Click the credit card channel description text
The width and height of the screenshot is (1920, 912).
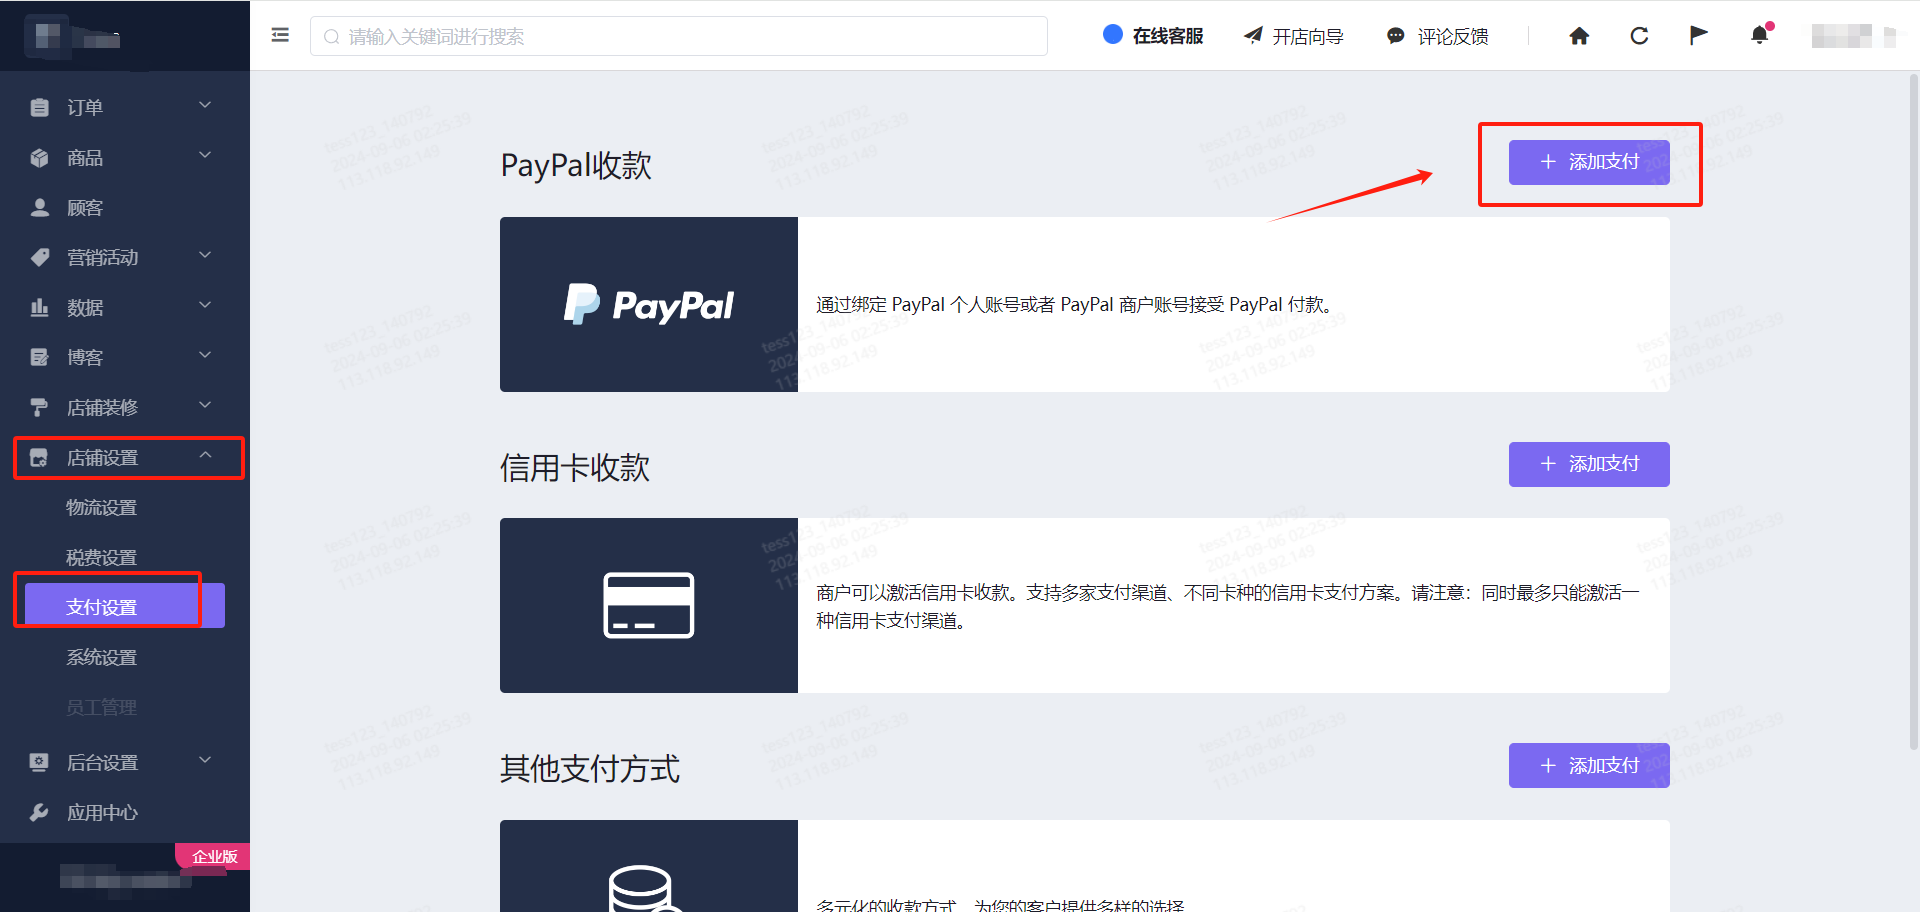click(1228, 606)
